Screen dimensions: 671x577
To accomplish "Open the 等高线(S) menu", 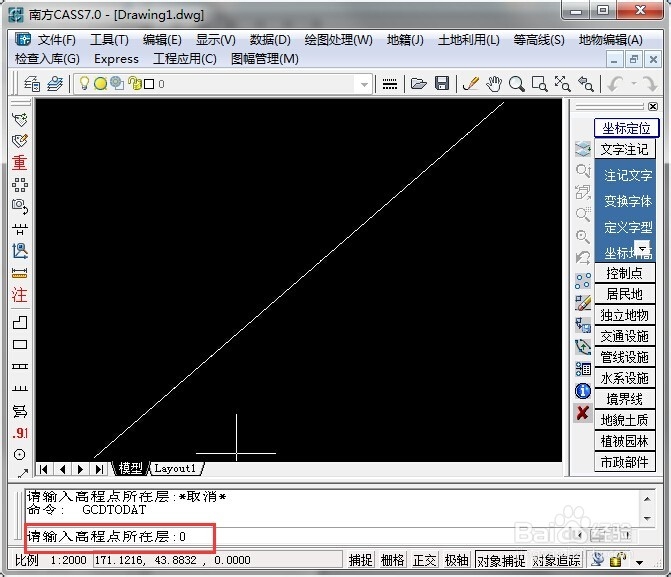I will (539, 40).
